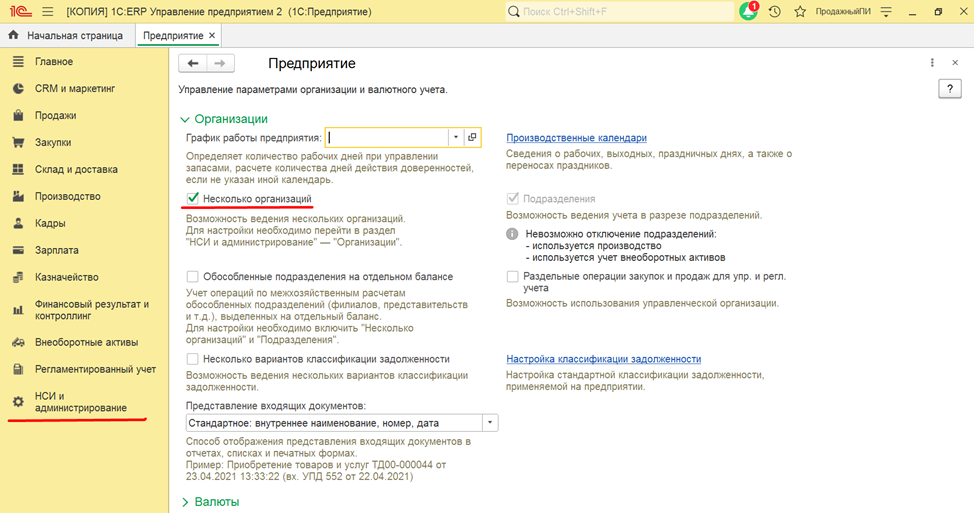
Task: Click Регламентированный учет sidebar label
Action: click(x=95, y=369)
